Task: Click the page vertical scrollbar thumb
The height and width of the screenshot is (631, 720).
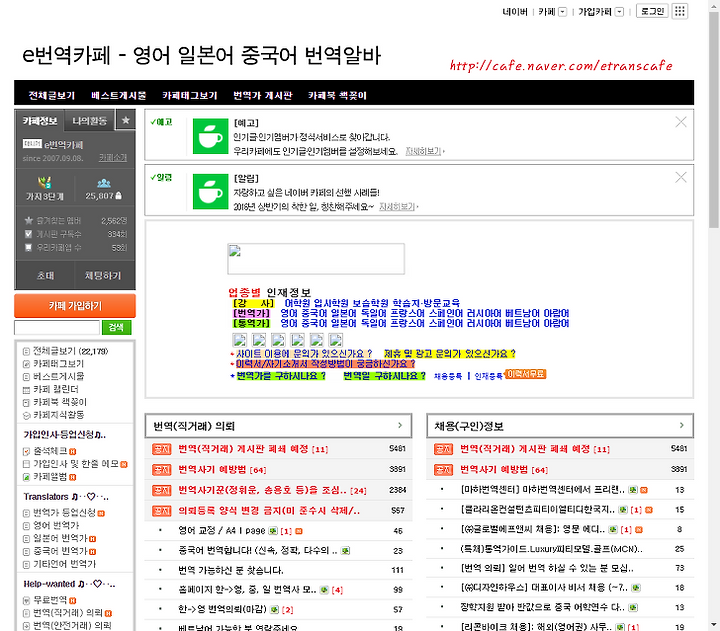Action: pos(714,119)
